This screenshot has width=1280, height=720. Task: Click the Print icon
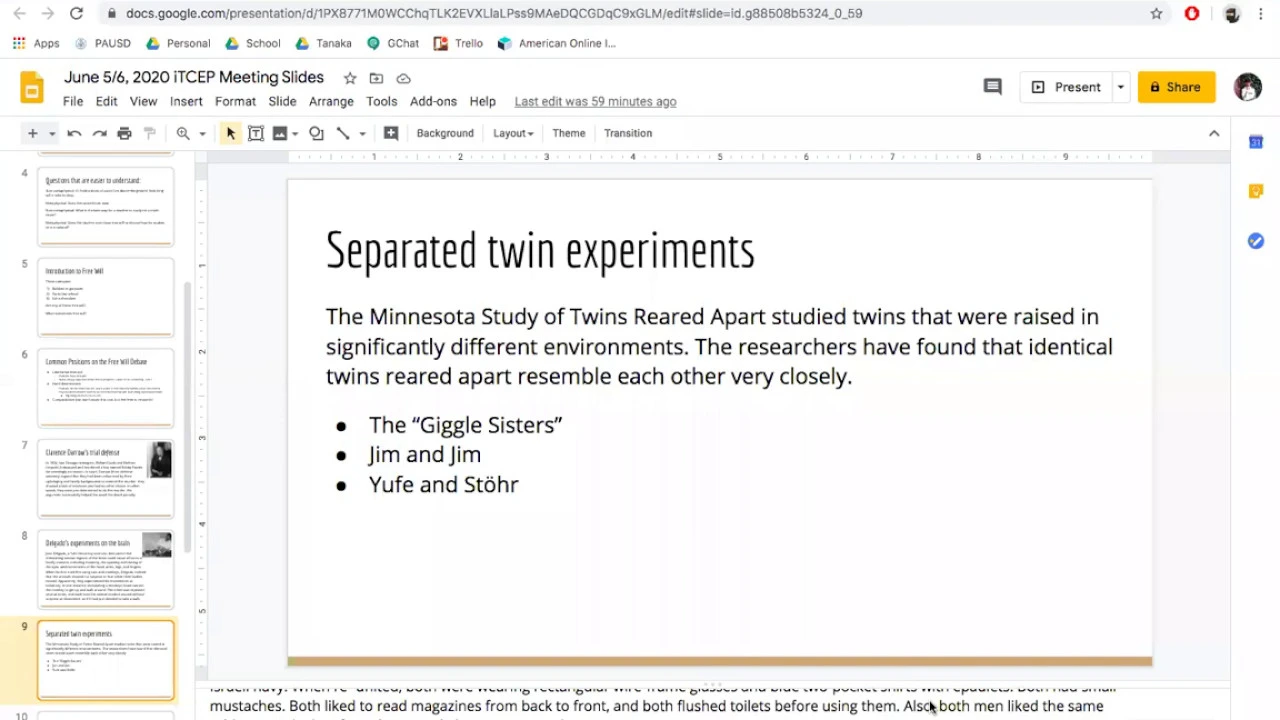click(x=124, y=133)
